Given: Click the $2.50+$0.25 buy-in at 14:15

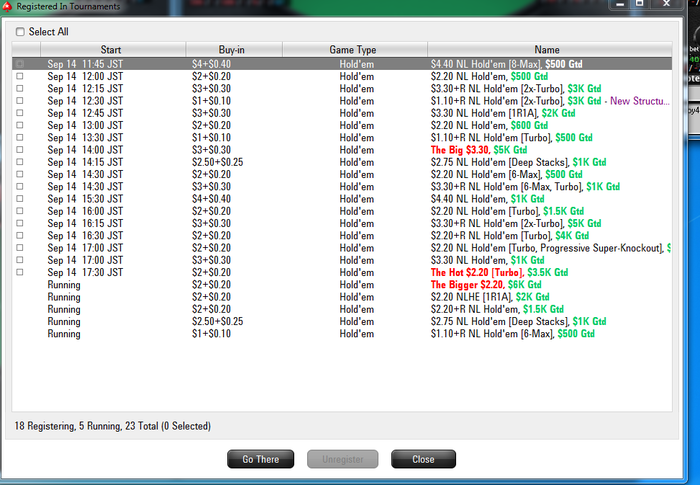Looking at the screenshot, I should [x=217, y=162].
